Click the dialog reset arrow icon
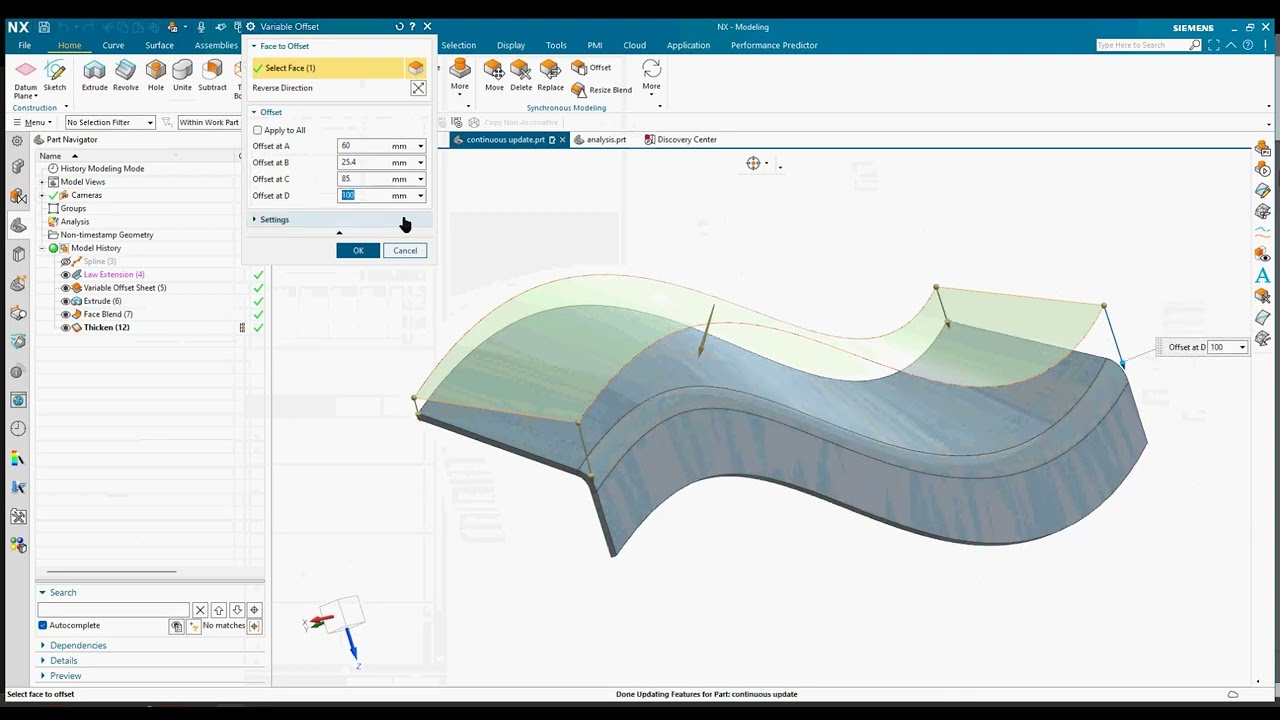This screenshot has width=1280, height=720. coord(399,27)
